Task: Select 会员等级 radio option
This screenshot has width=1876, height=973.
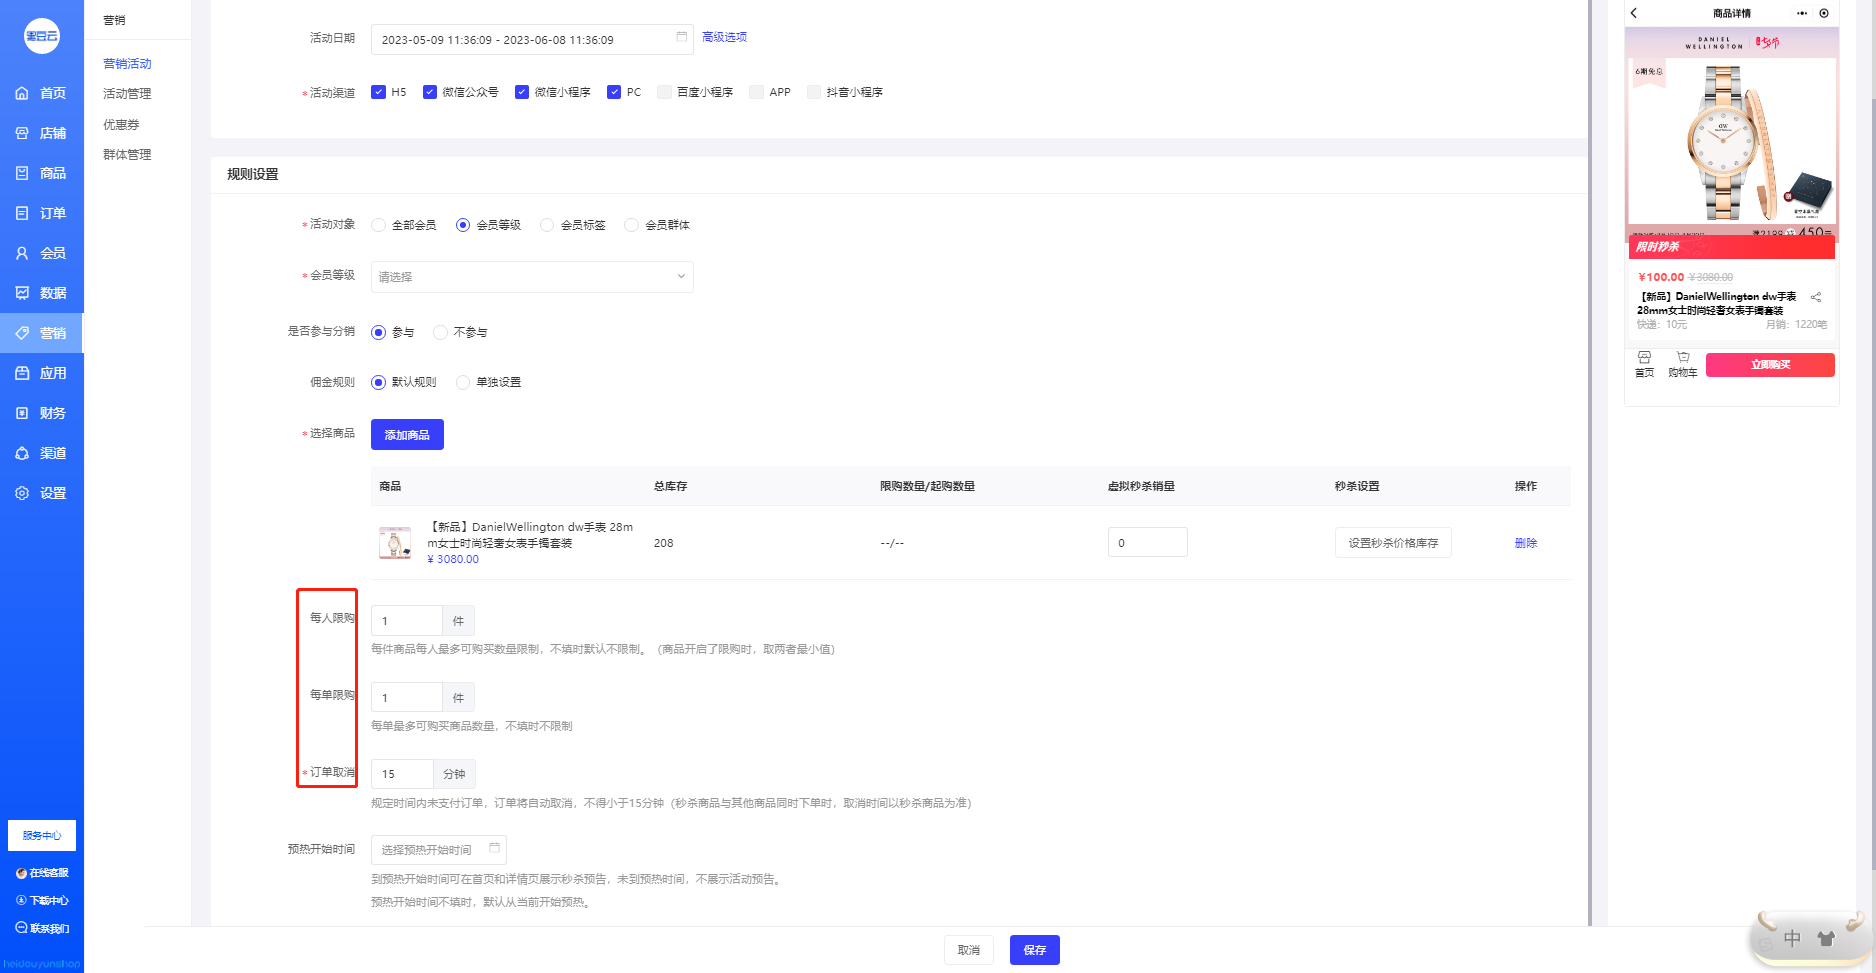Action: point(463,225)
